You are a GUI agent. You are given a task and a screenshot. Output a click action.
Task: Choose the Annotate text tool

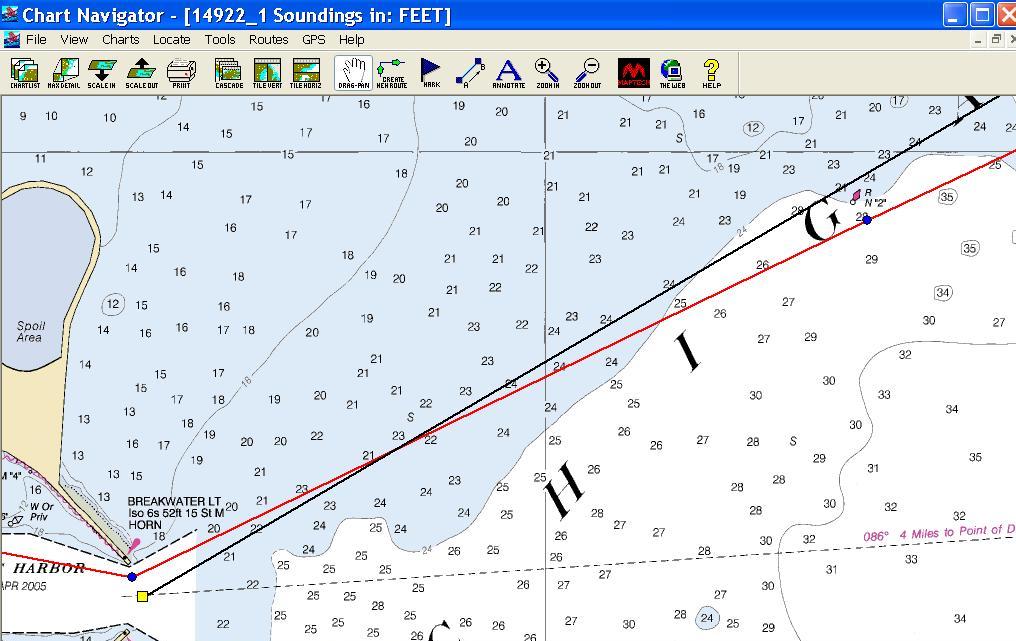tap(509, 72)
